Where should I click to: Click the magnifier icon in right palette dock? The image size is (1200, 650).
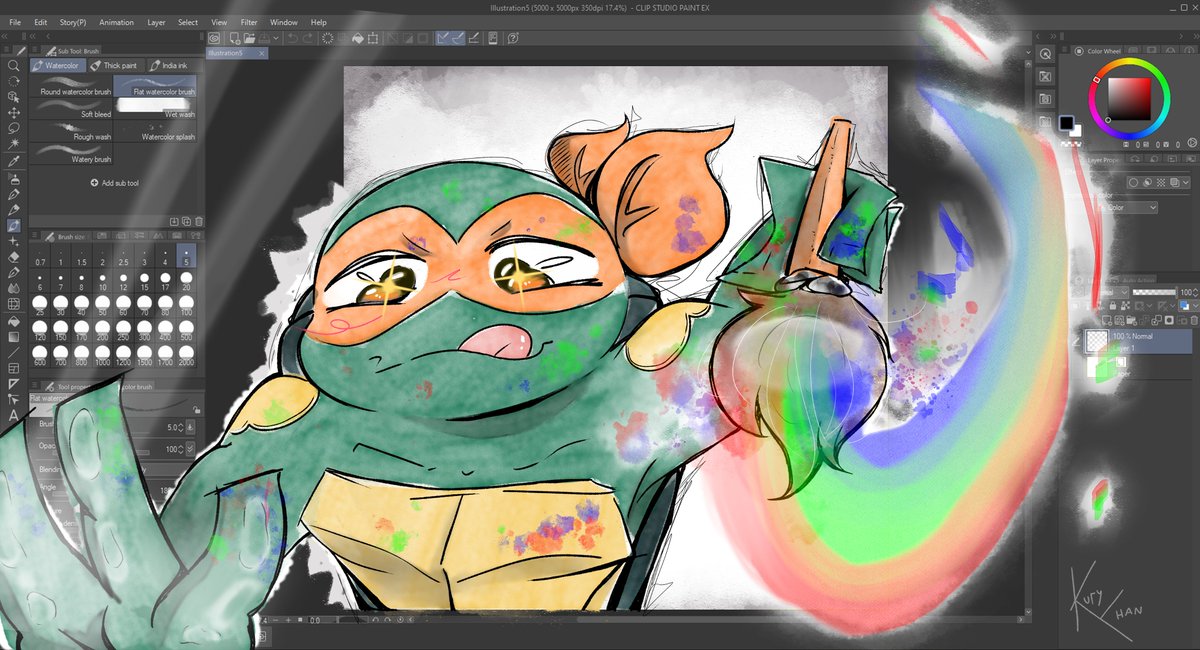tap(1045, 54)
